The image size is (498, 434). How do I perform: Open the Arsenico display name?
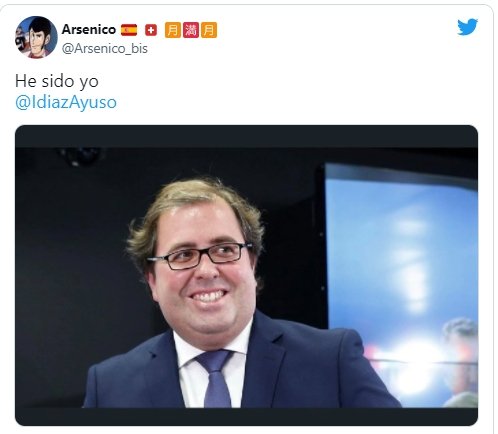point(89,29)
